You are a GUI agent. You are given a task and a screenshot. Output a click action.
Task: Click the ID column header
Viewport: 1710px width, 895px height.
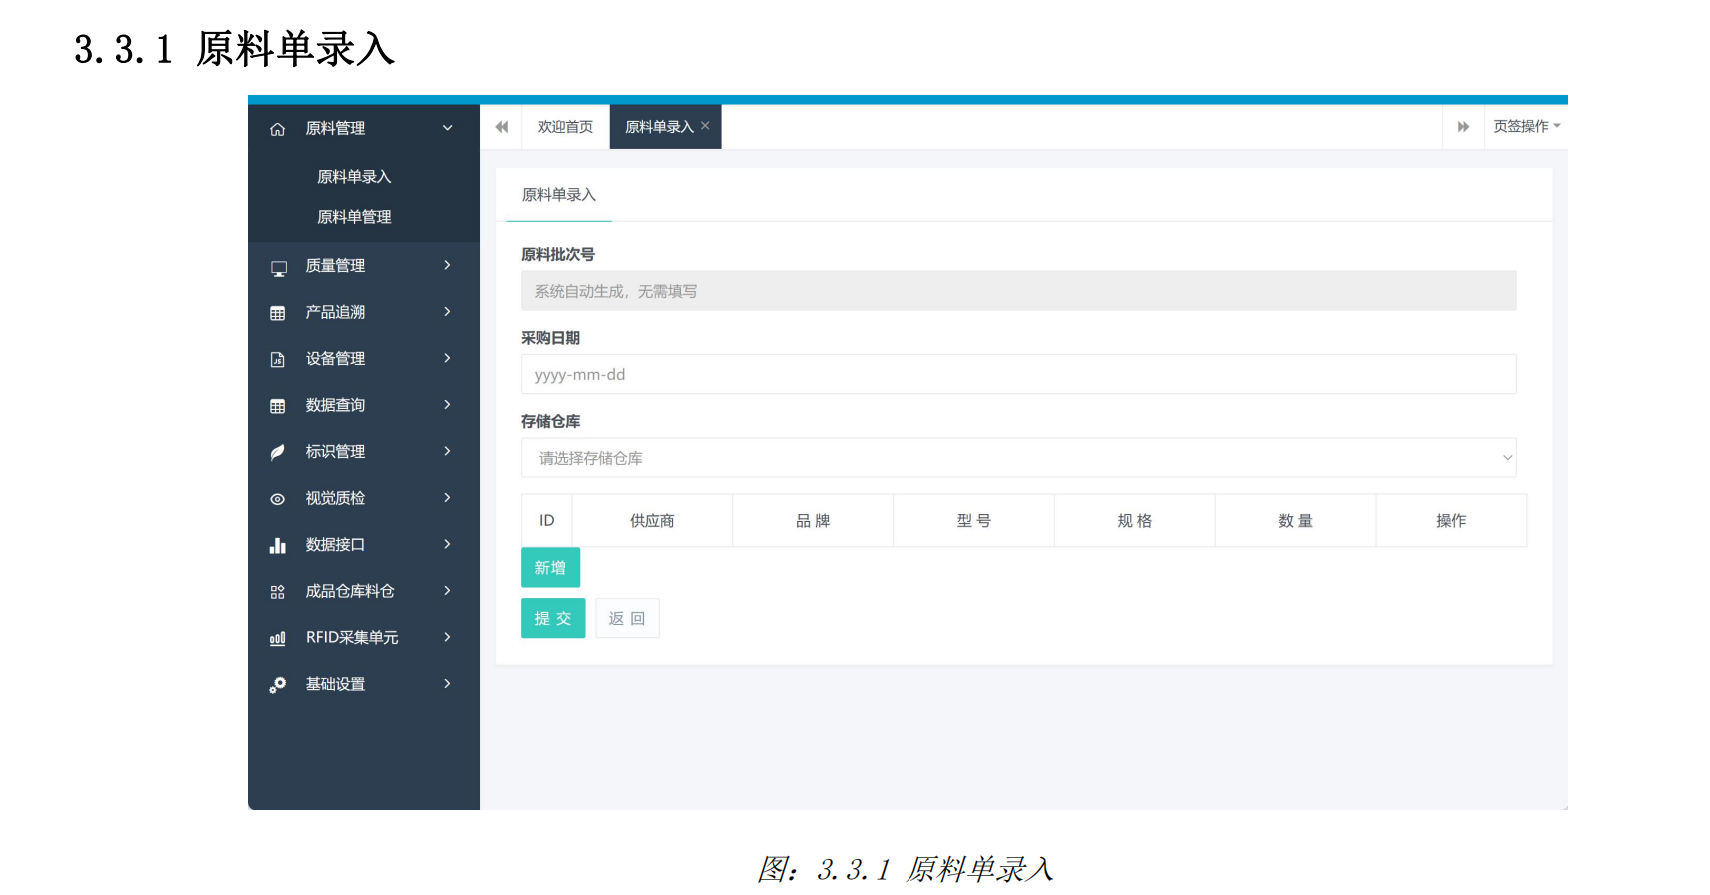[x=547, y=520]
